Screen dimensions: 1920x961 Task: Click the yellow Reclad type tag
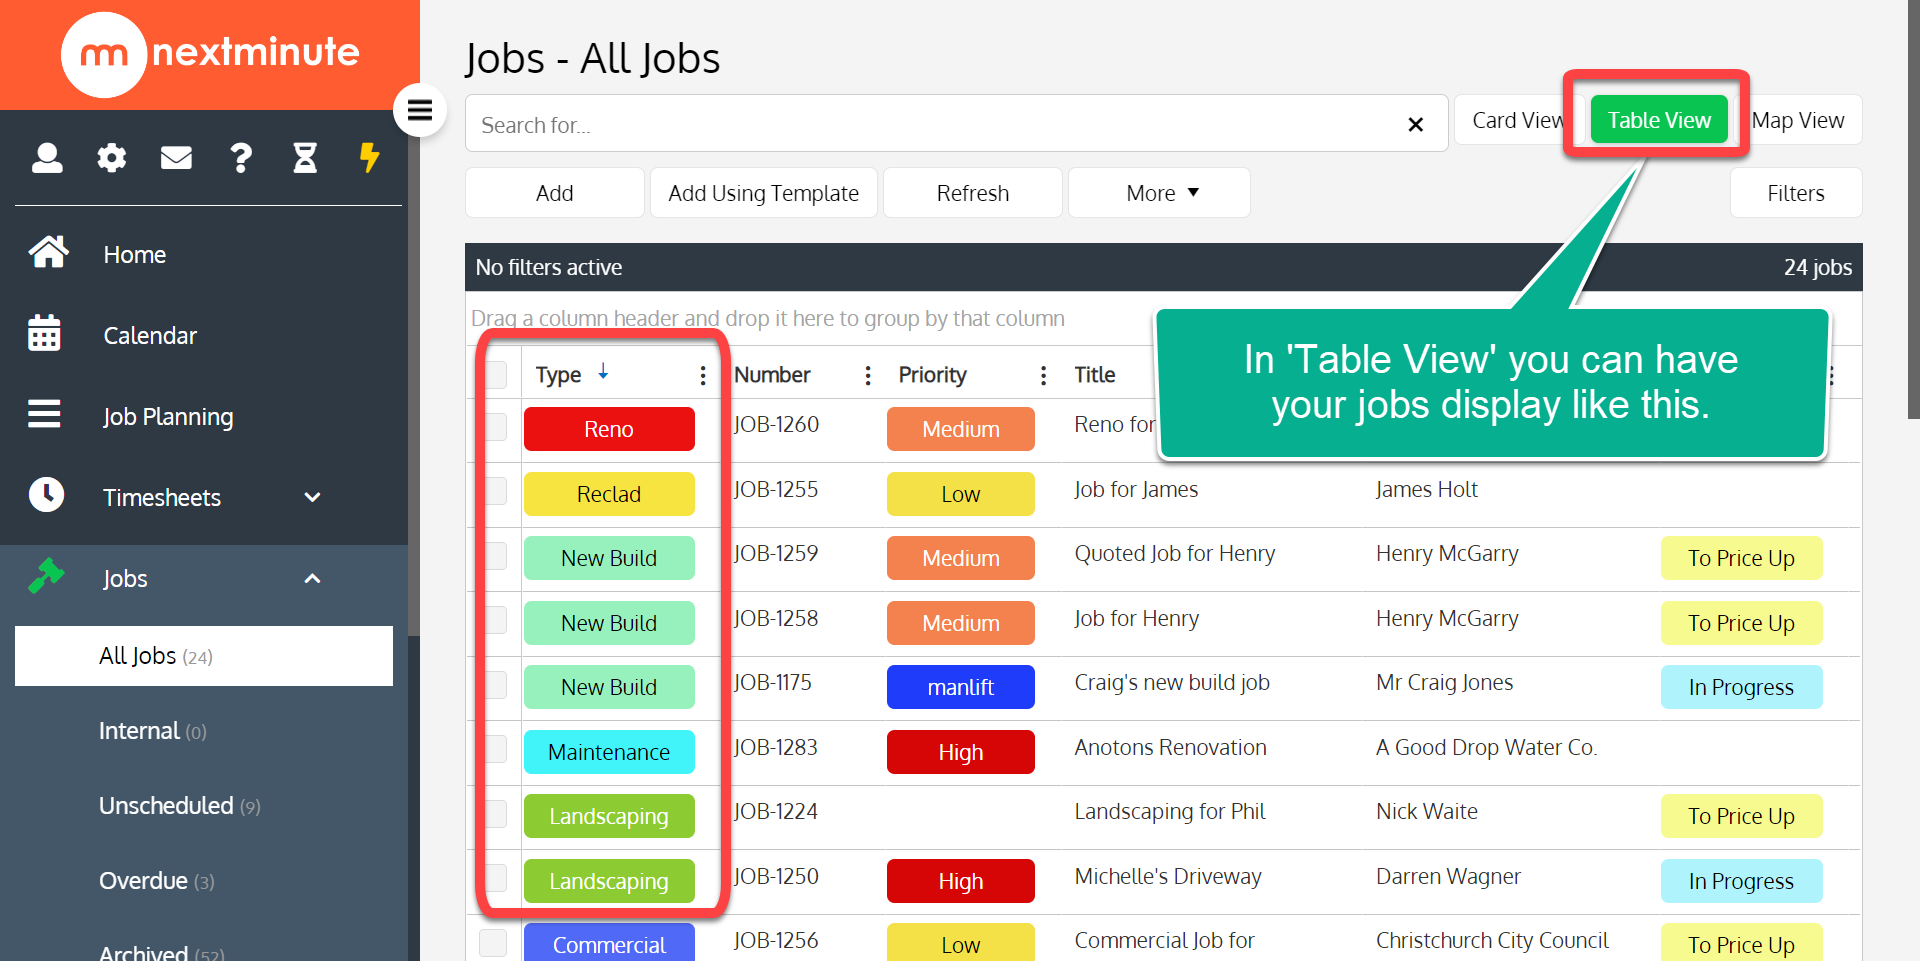[609, 494]
